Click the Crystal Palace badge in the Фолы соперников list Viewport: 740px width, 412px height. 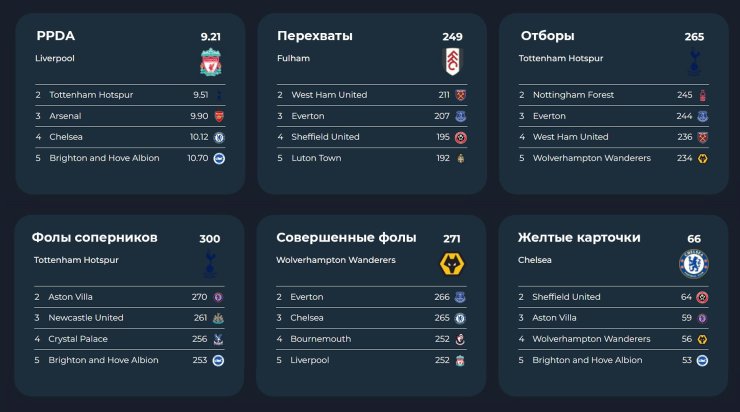[218, 339]
